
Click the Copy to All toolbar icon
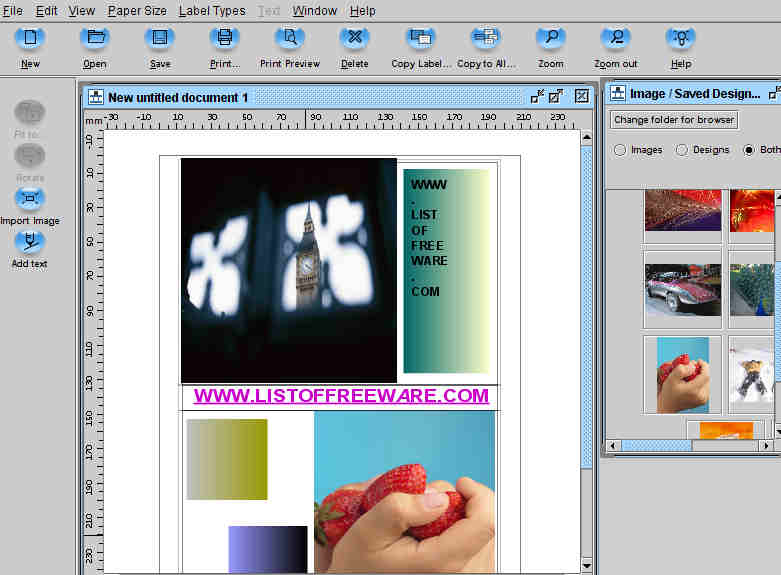tap(486, 39)
